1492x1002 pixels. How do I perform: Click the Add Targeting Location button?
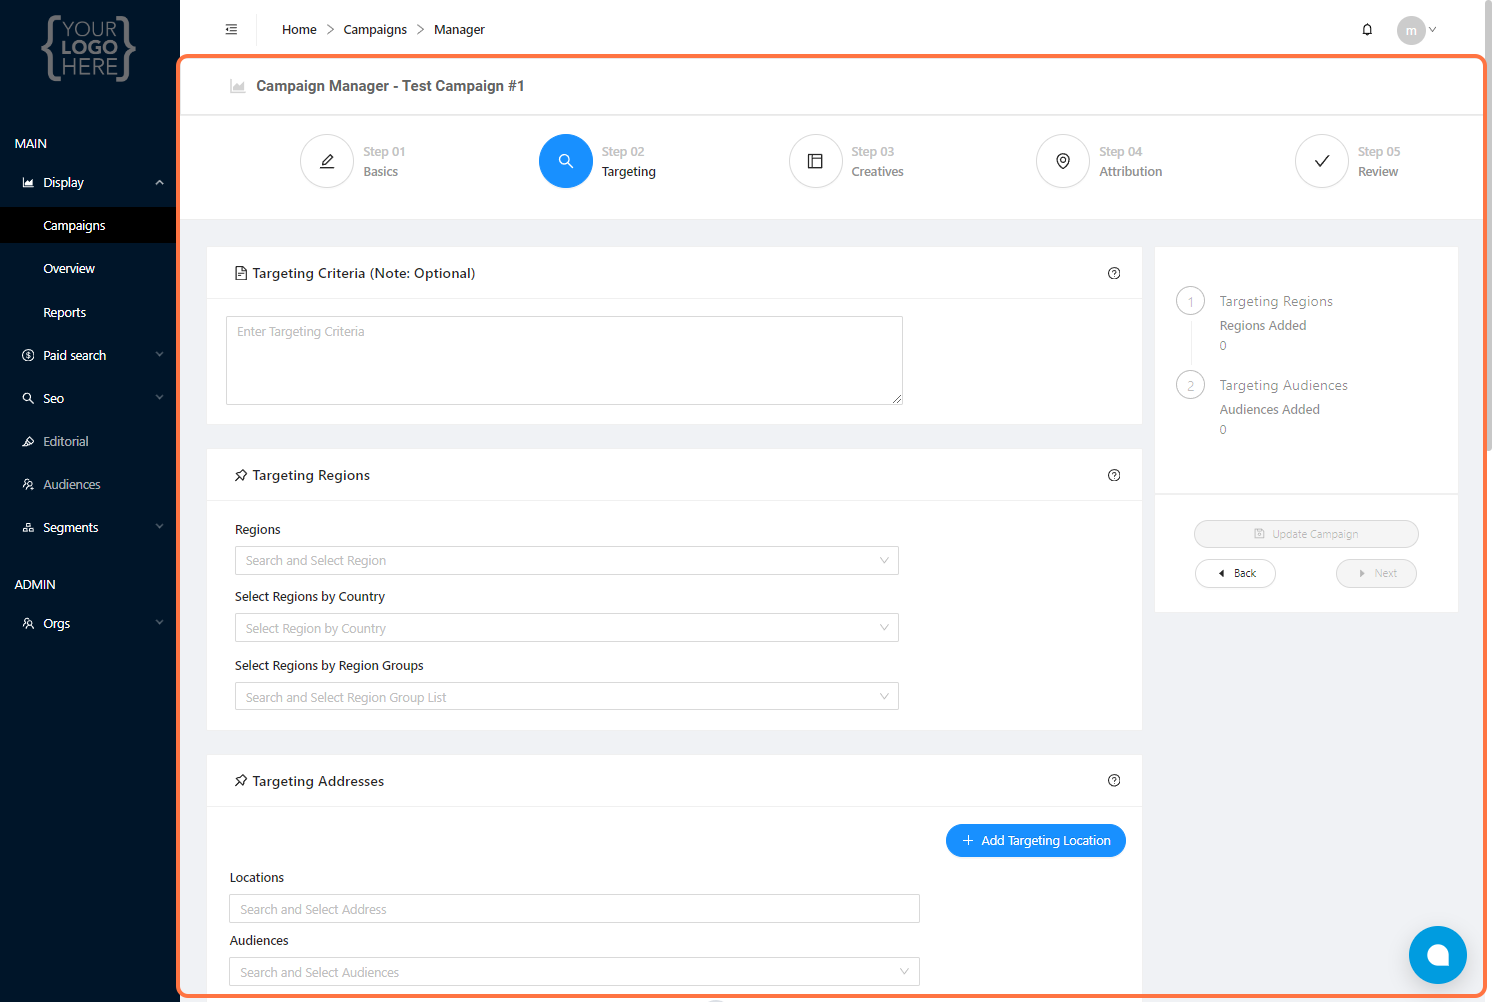1035,841
